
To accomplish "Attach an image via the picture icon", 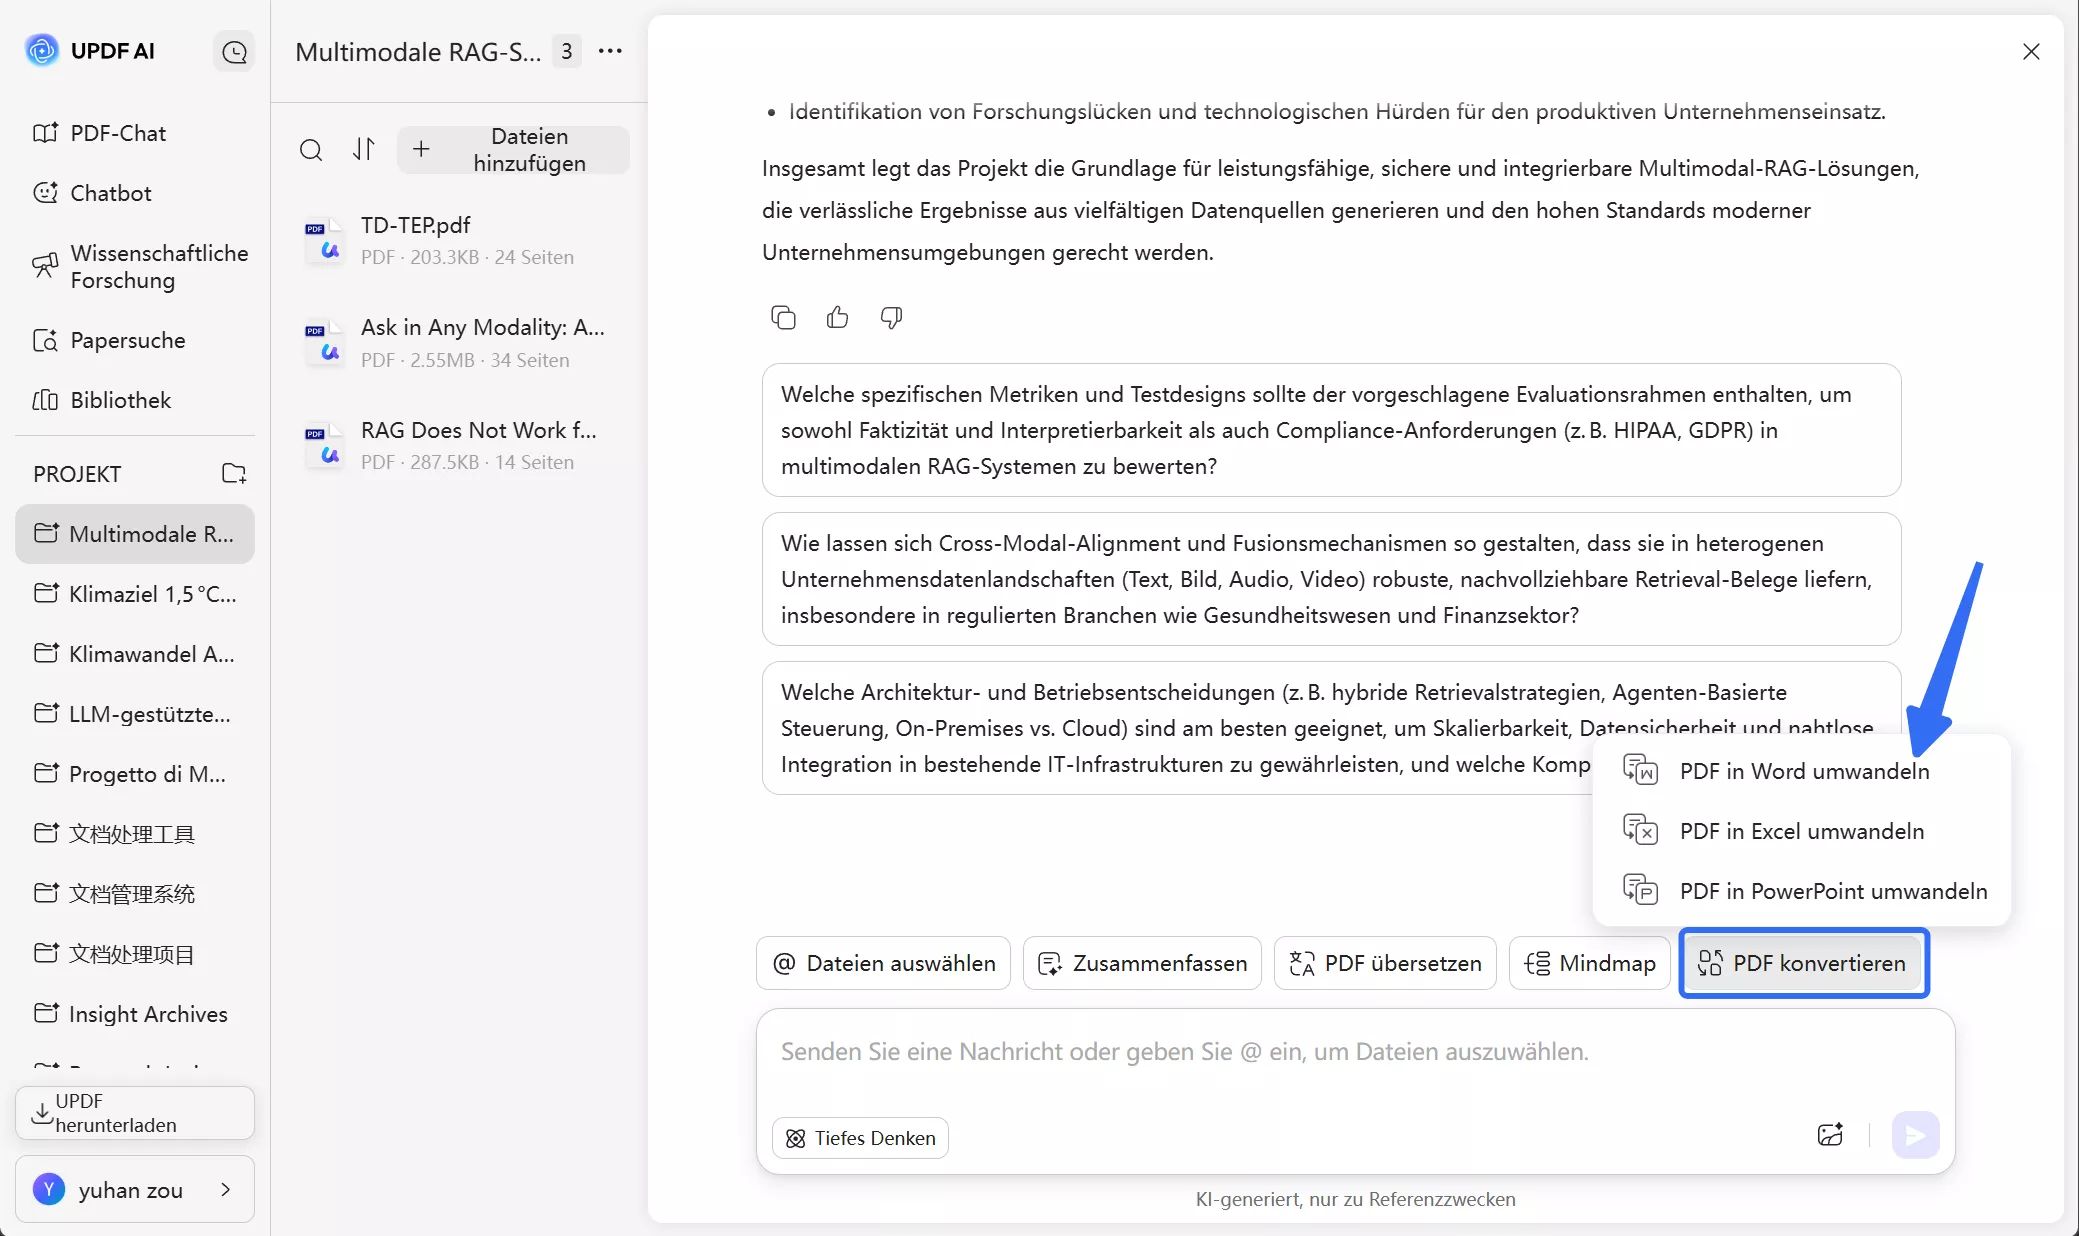I will coord(1830,1135).
